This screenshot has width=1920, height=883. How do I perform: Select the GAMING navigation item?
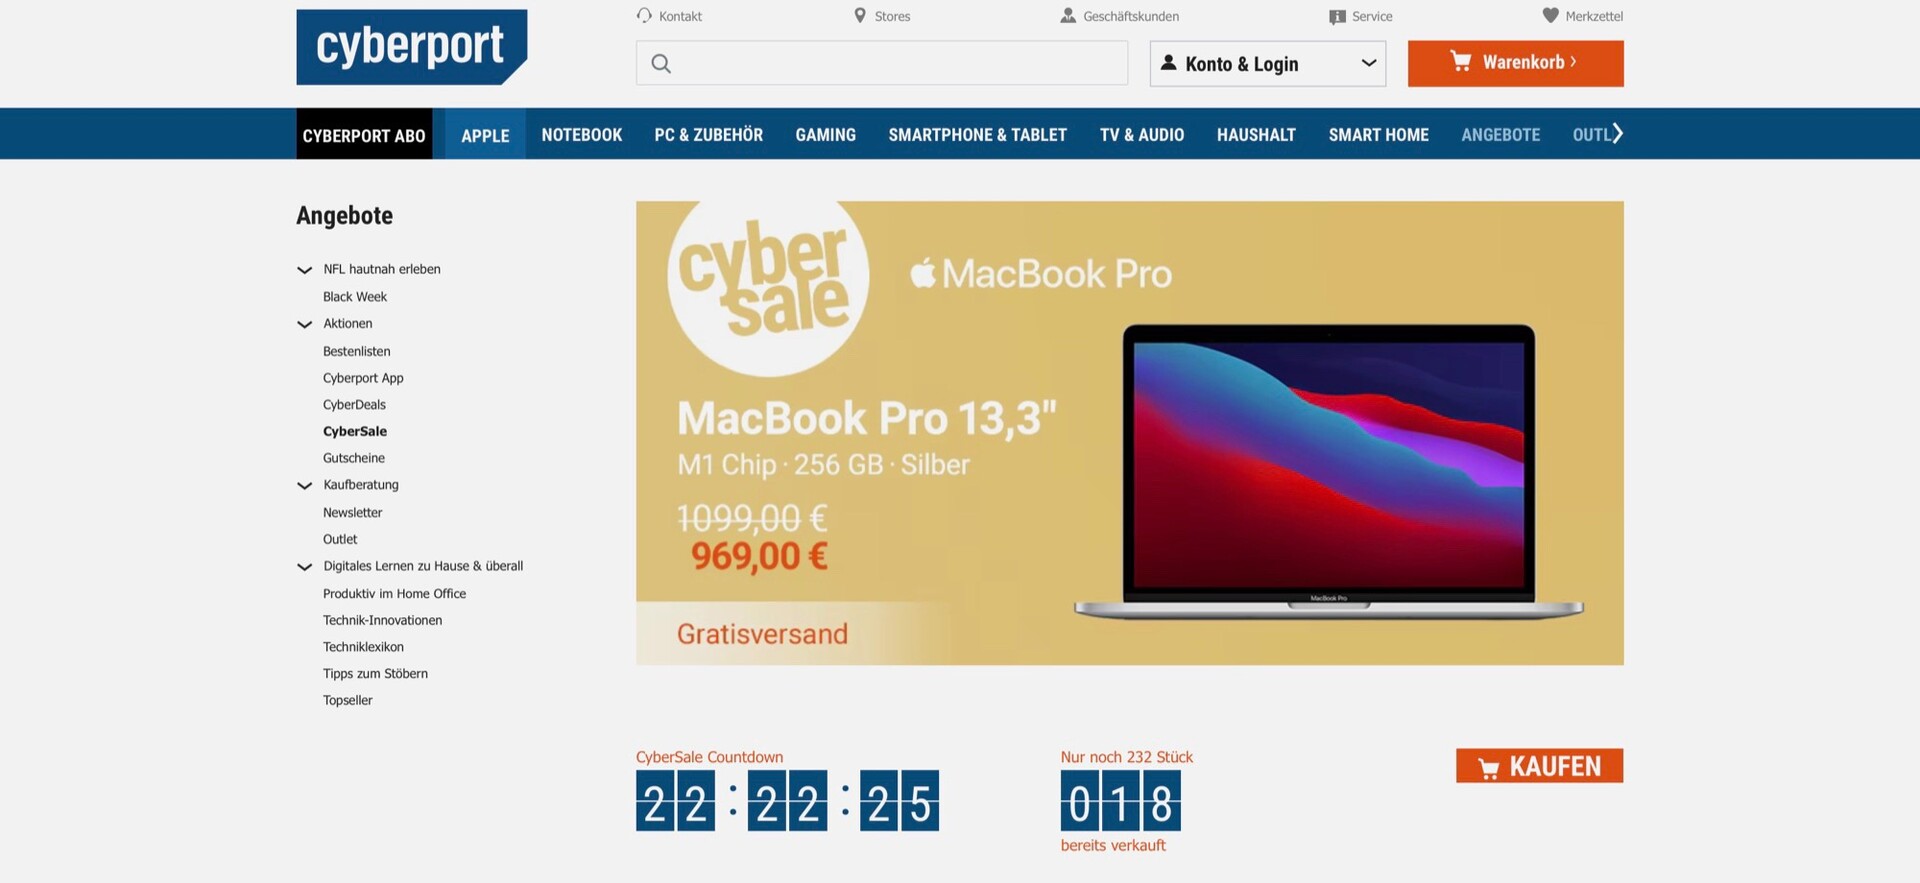pos(825,134)
